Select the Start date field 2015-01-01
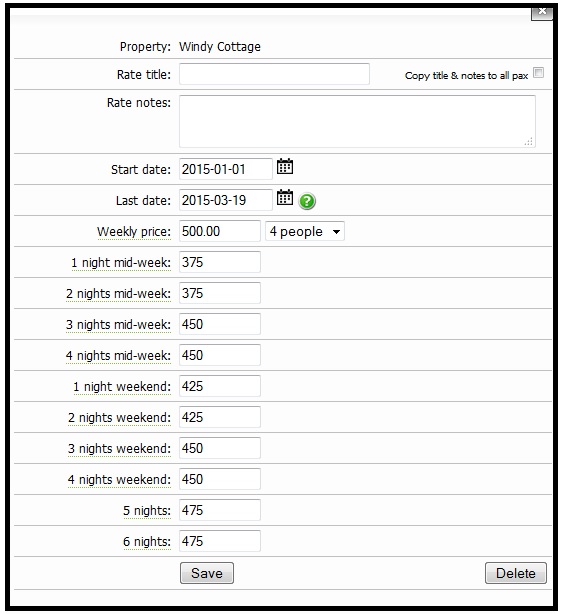The height and width of the screenshot is (614, 563). pyautogui.click(x=226, y=169)
